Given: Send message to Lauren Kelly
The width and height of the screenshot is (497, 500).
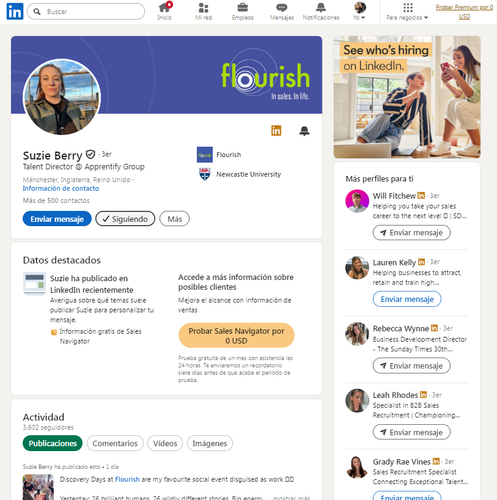Looking at the screenshot, I should [x=407, y=299].
